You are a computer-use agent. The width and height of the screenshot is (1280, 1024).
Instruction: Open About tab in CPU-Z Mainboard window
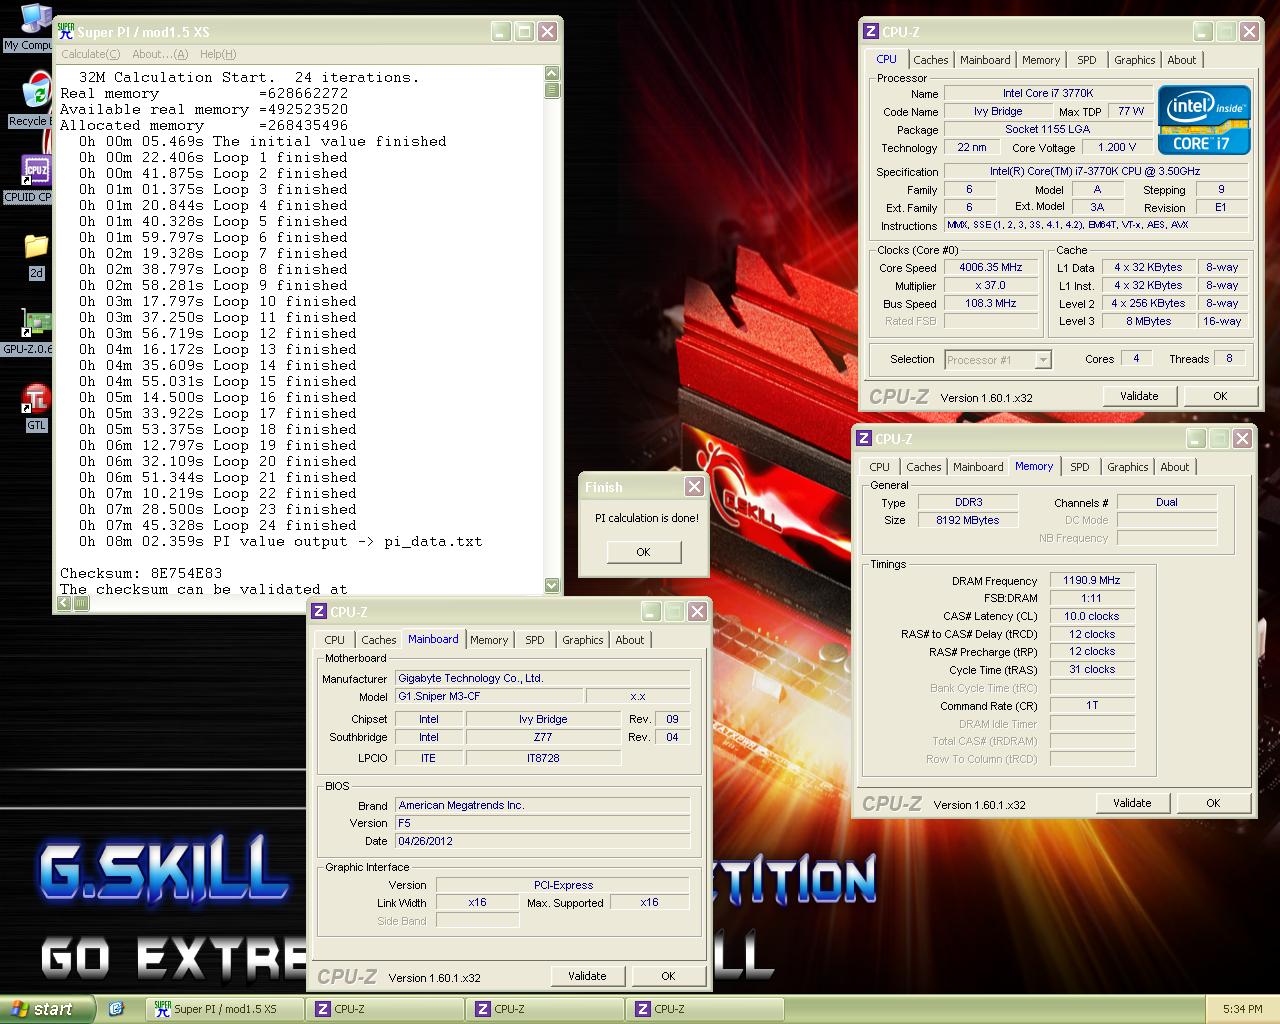click(629, 640)
